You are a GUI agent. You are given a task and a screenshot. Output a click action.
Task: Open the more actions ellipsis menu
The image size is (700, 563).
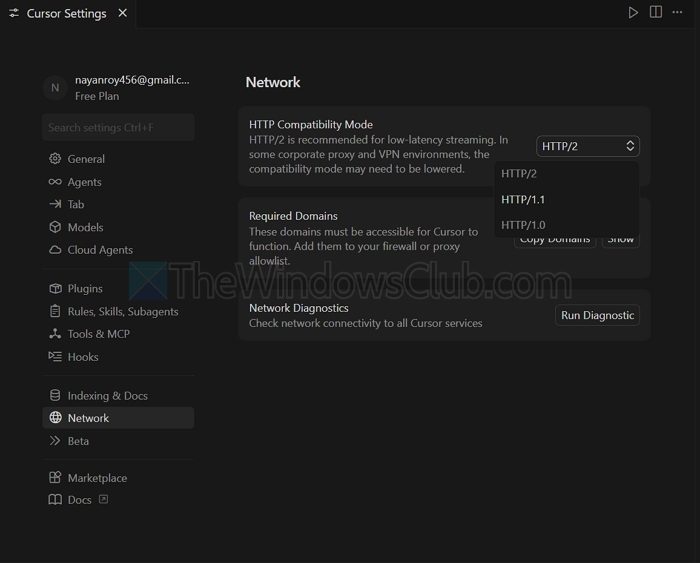click(x=677, y=13)
